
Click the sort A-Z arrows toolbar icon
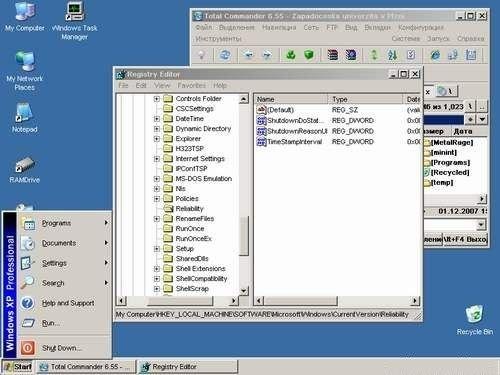point(392,55)
